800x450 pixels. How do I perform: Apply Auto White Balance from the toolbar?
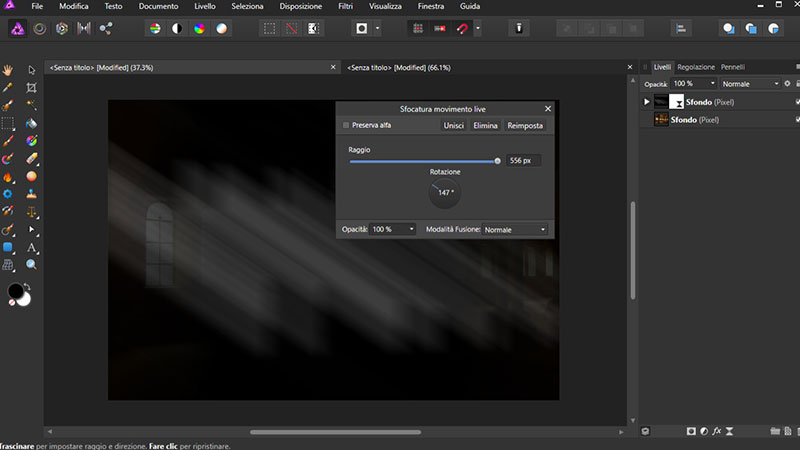click(x=221, y=29)
